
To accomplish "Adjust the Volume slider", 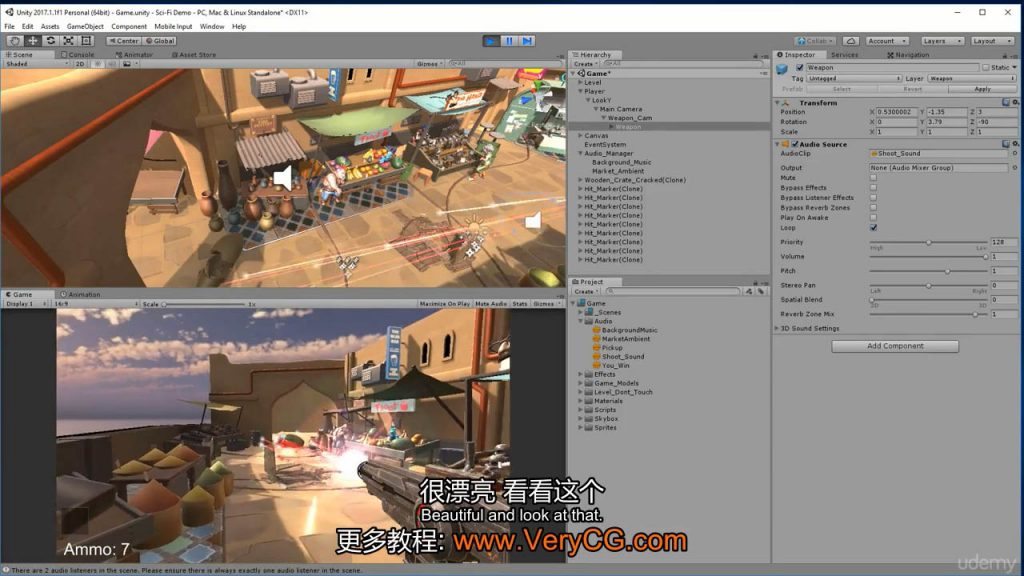I will coord(928,257).
